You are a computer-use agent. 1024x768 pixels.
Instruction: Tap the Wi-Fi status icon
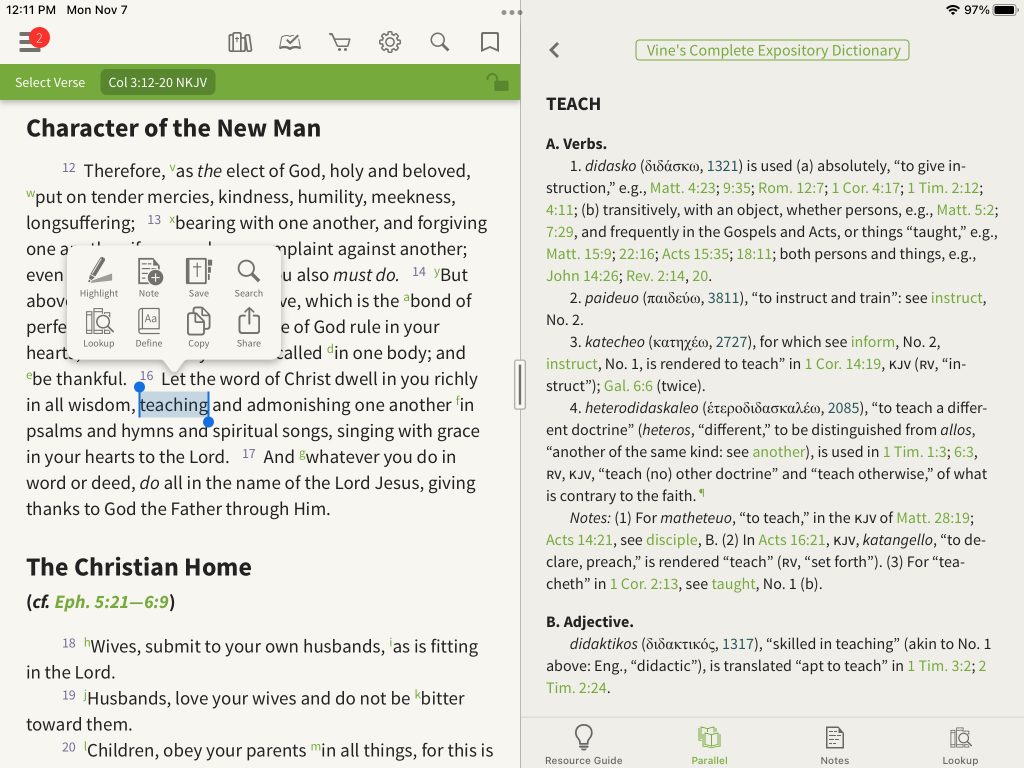point(953,10)
